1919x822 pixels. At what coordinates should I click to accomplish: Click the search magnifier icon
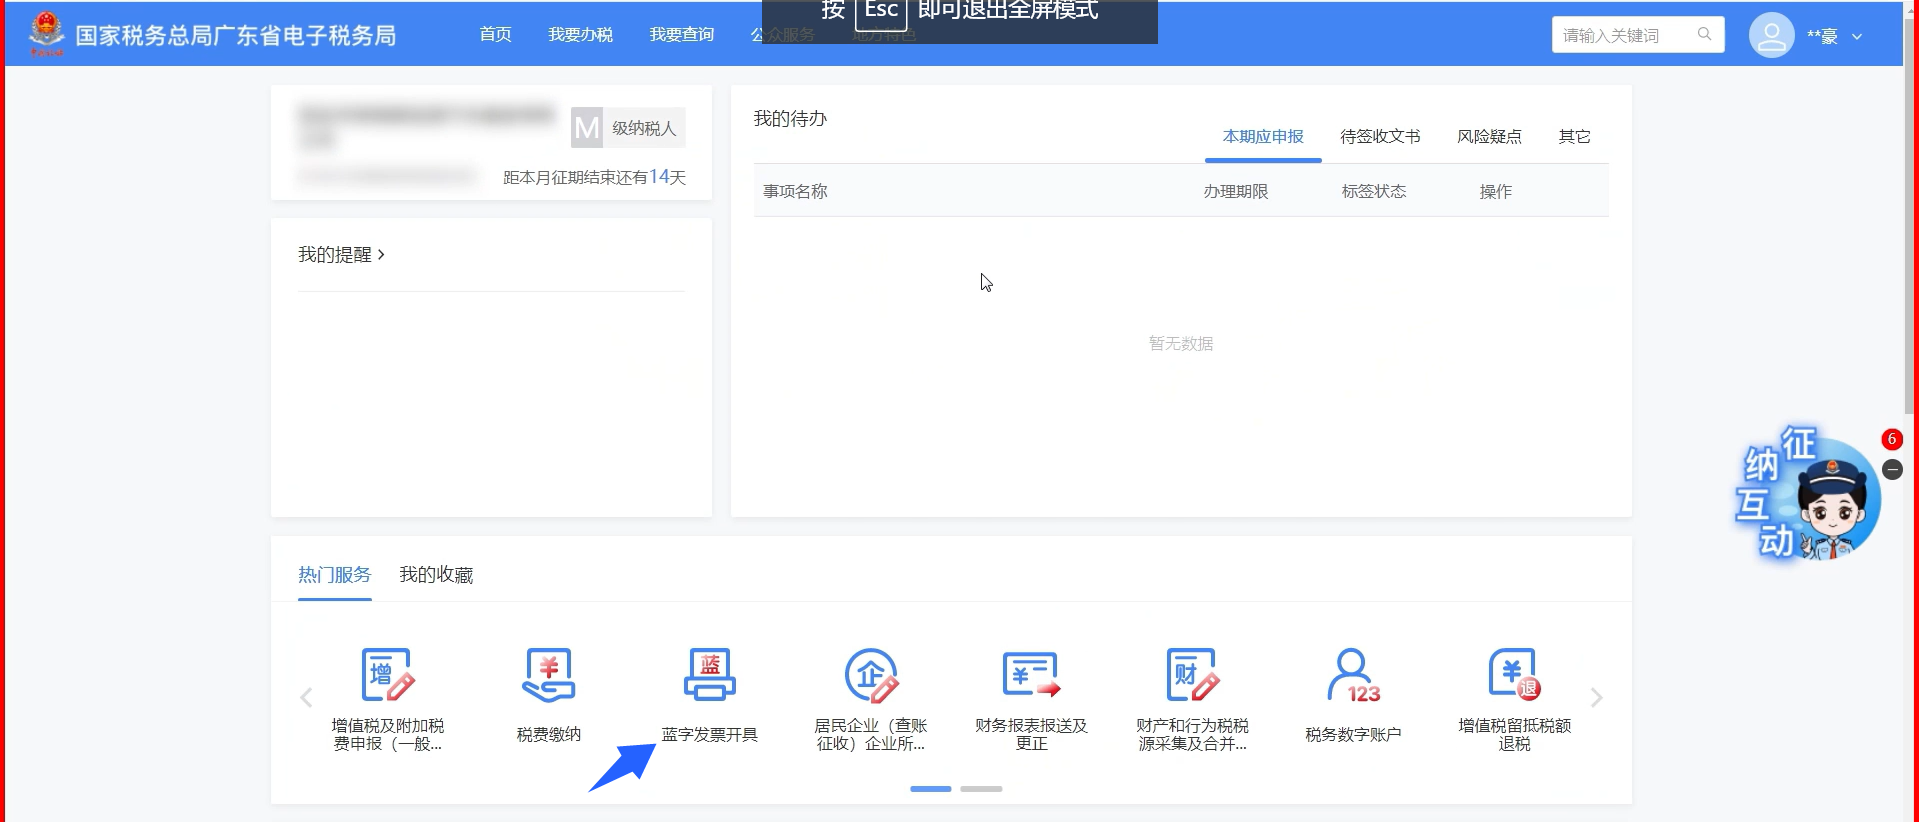click(1704, 34)
